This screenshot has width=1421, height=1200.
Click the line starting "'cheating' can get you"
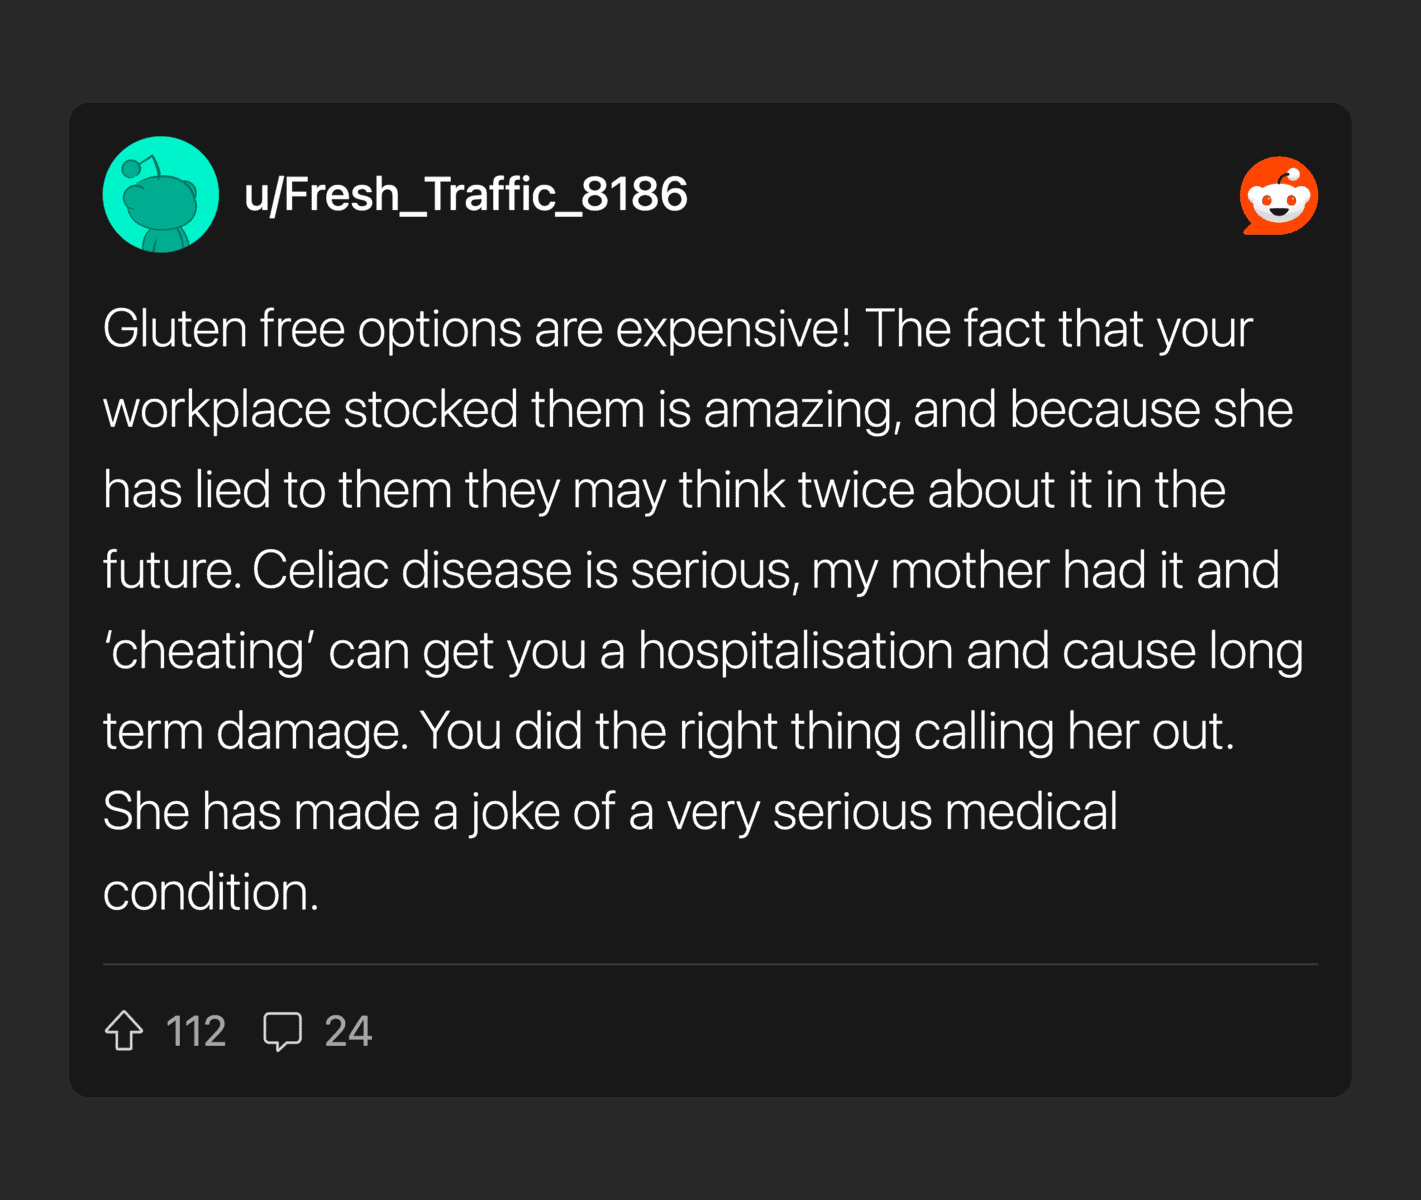703,651
